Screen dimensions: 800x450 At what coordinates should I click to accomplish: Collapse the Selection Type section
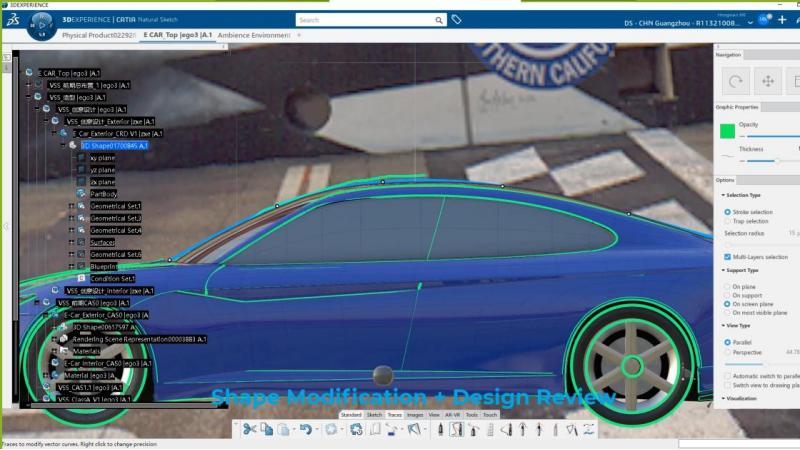tap(723, 195)
